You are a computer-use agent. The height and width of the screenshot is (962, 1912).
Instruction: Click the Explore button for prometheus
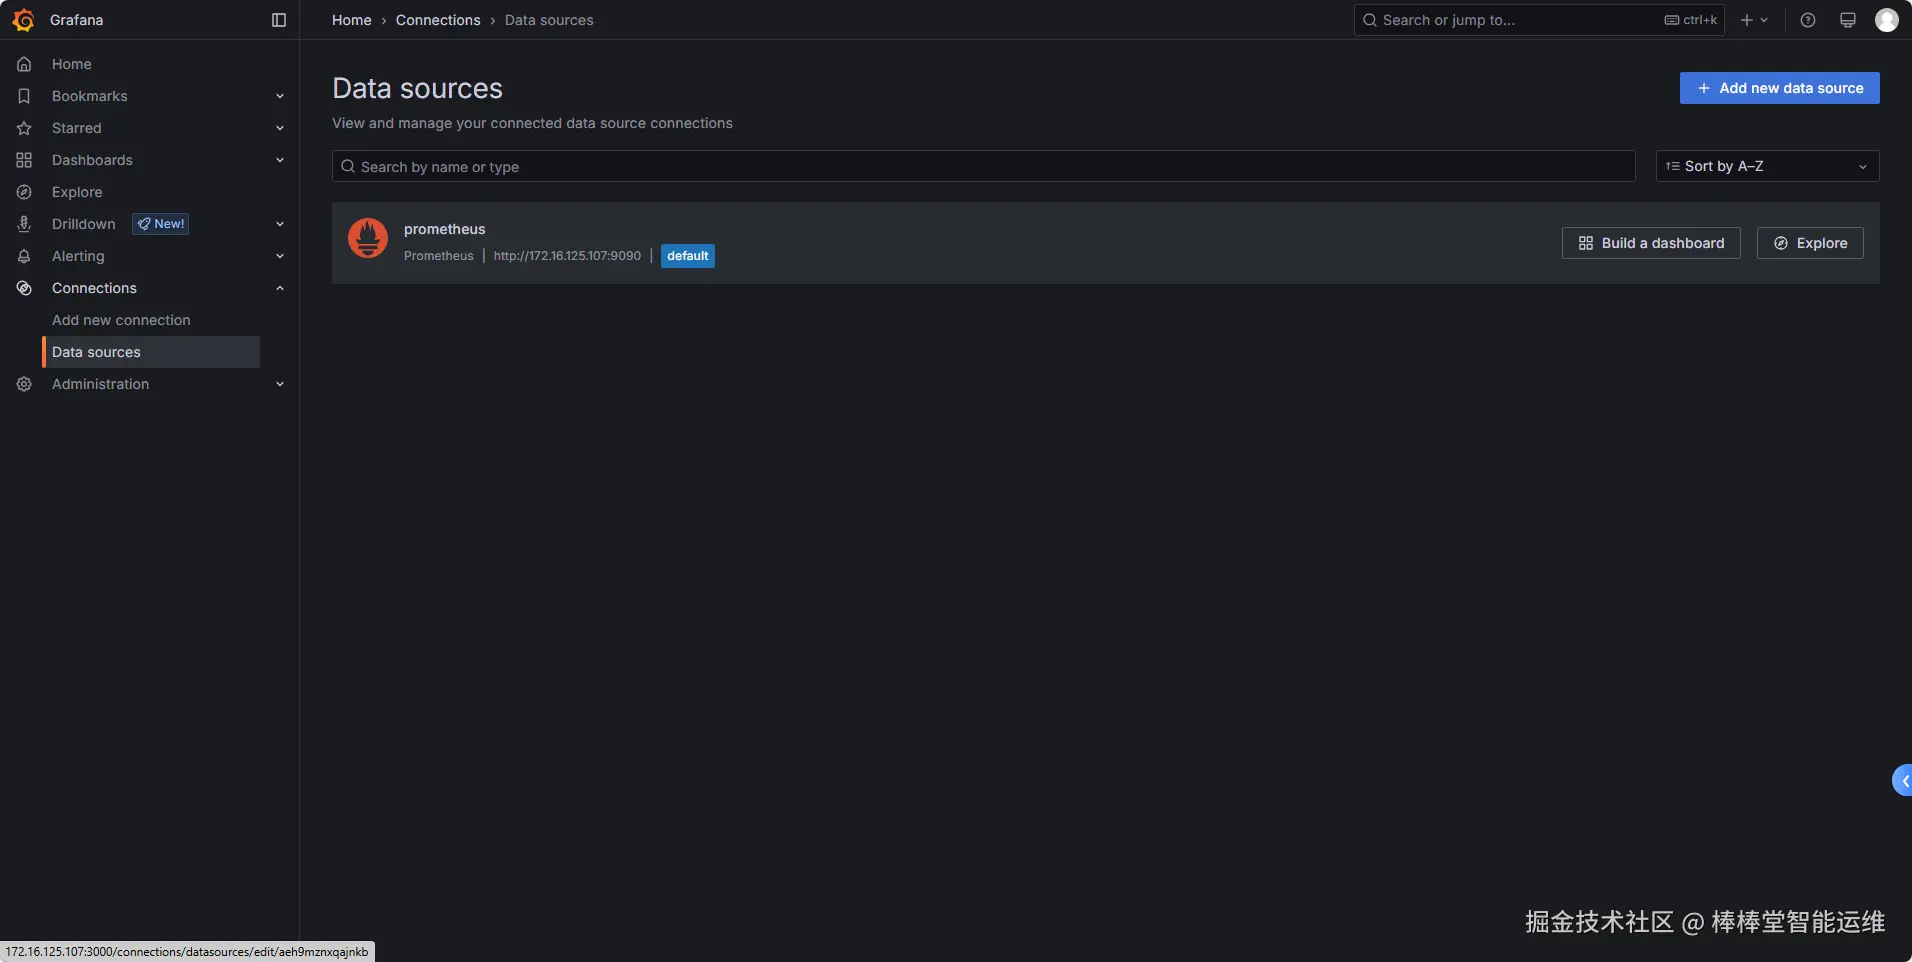click(1810, 243)
